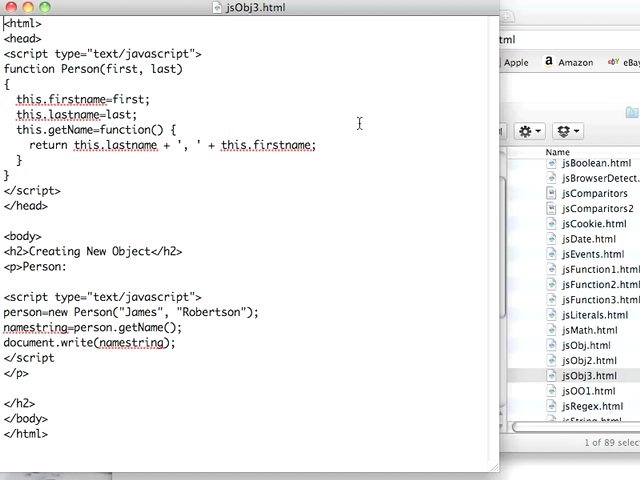This screenshot has height=480, width=640.
Task: Click the jsObj3.html file name in Finder
Action: [589, 376]
